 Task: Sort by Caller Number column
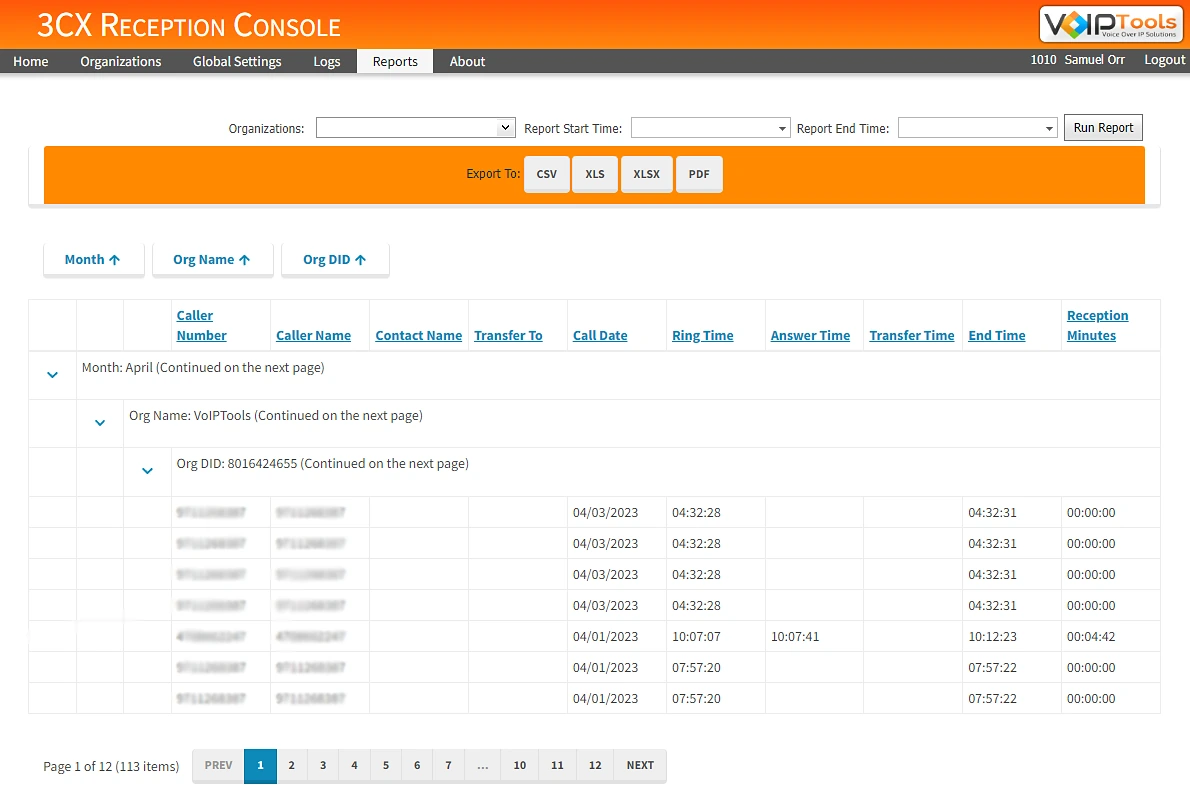coord(201,325)
